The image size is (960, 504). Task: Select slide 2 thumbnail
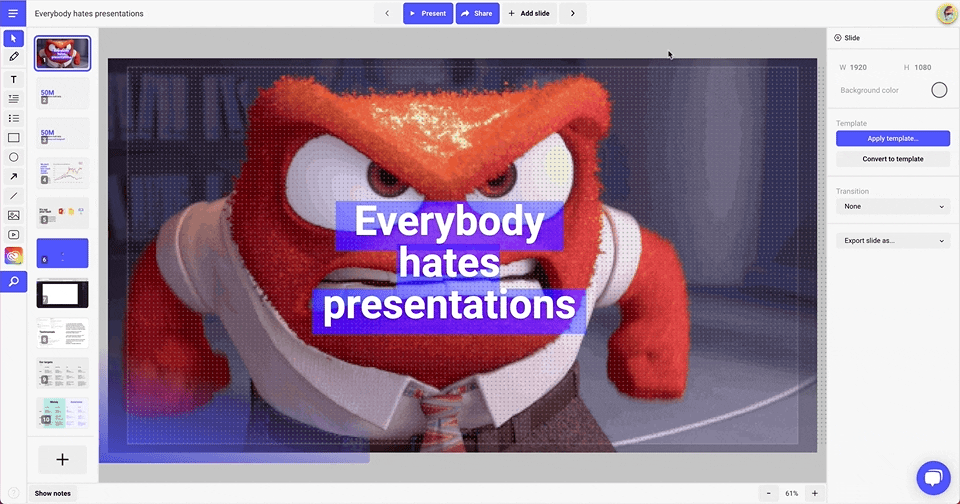tap(62, 93)
